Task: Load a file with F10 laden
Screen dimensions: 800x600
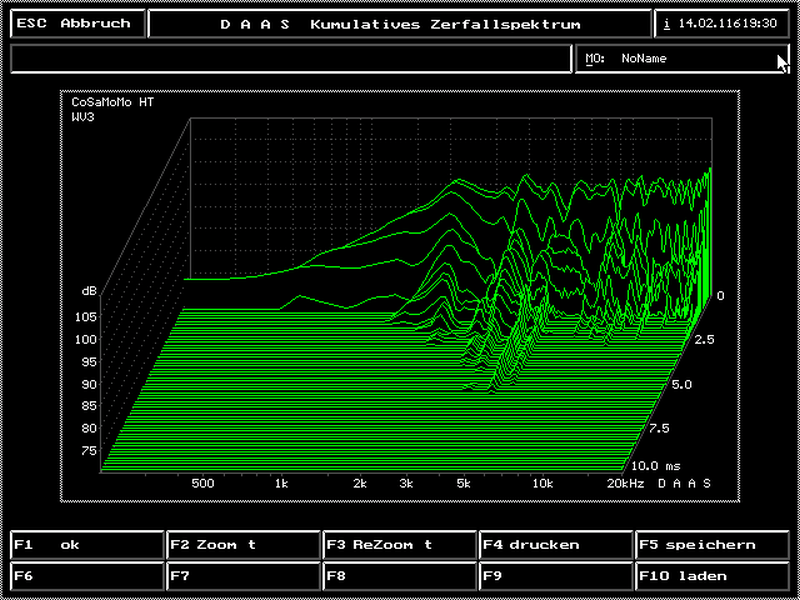Action: tap(713, 576)
